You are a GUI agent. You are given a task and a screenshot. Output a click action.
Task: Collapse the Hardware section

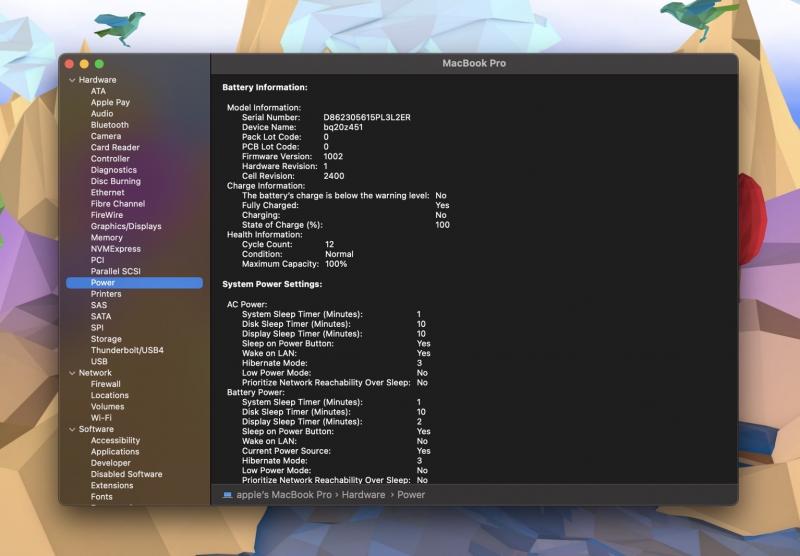point(72,80)
